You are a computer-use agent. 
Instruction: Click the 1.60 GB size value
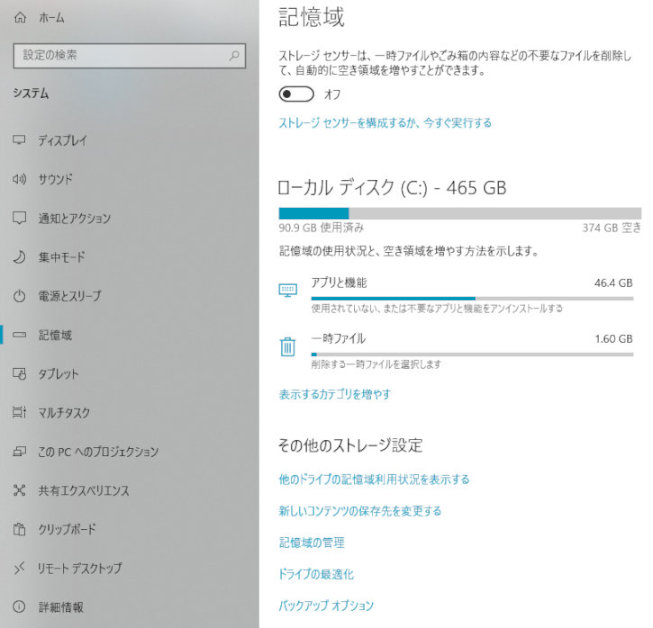click(614, 339)
